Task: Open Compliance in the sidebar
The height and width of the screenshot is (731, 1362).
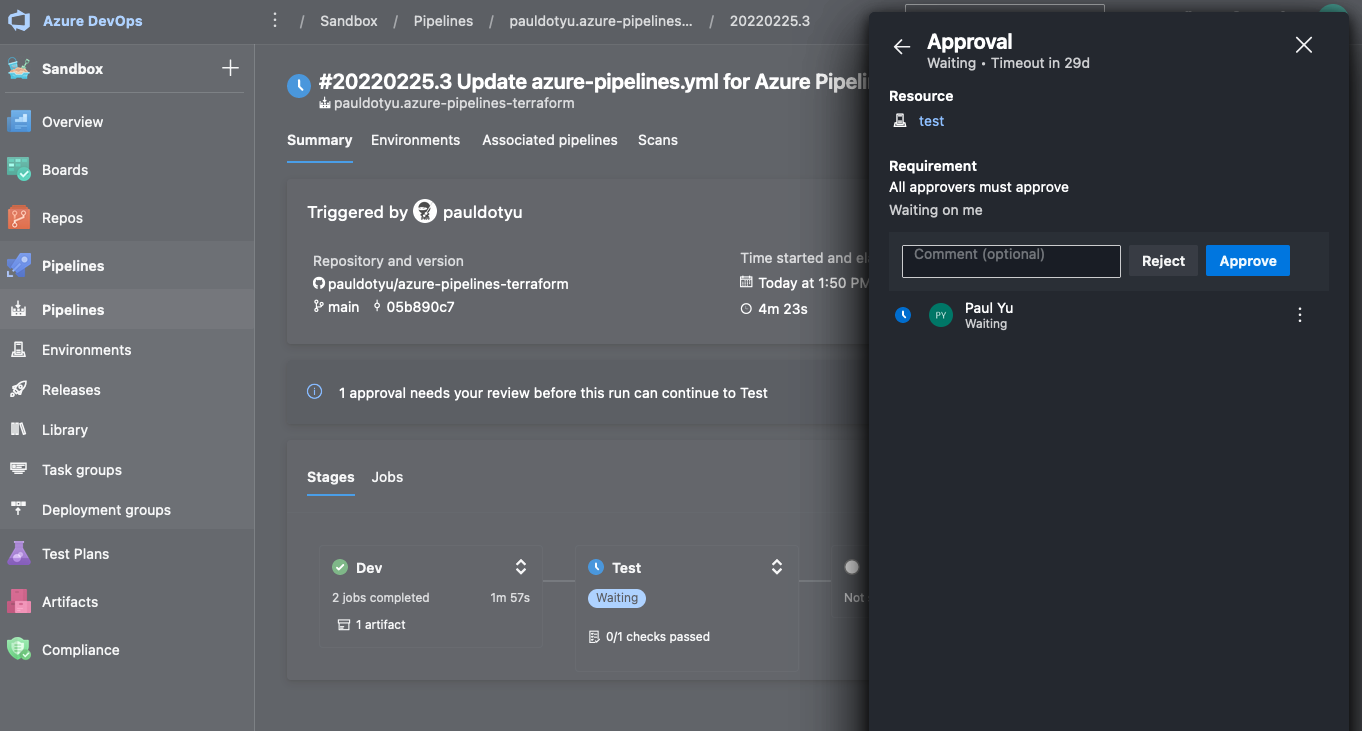Action: 80,650
